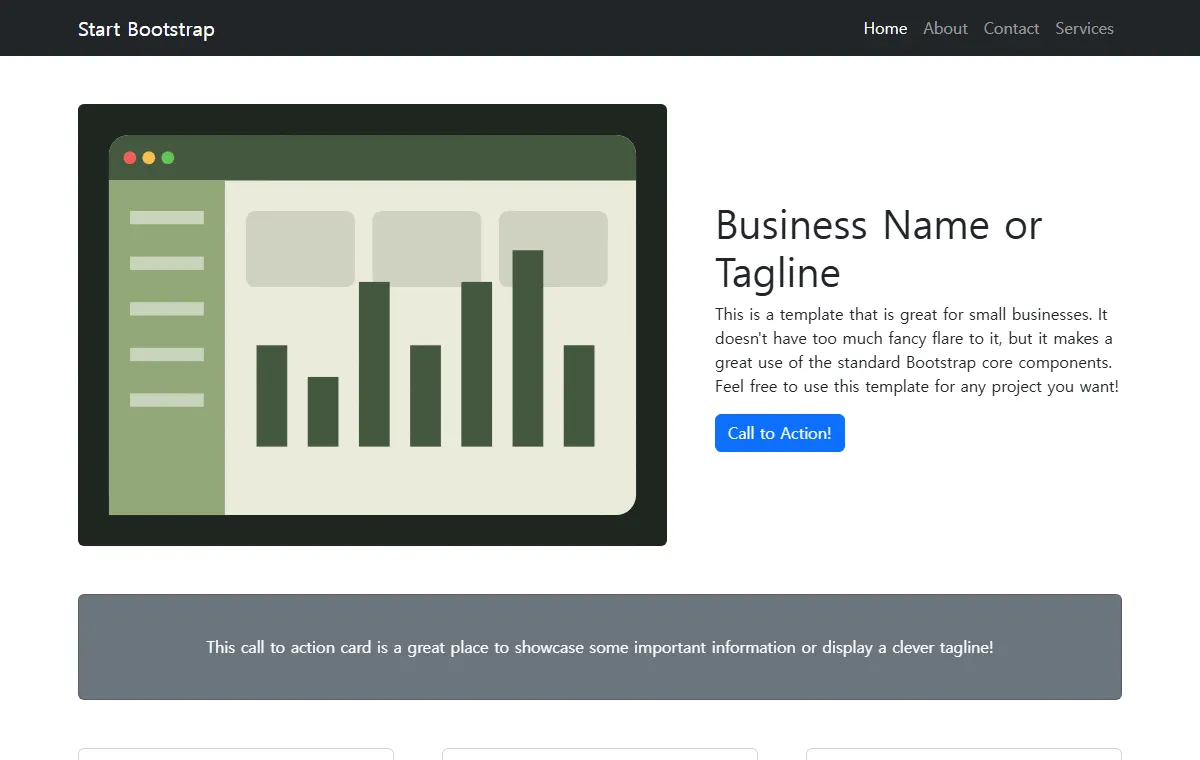Click the top line in illustration's green sidebar
This screenshot has width=1200, height=760.
click(167, 217)
